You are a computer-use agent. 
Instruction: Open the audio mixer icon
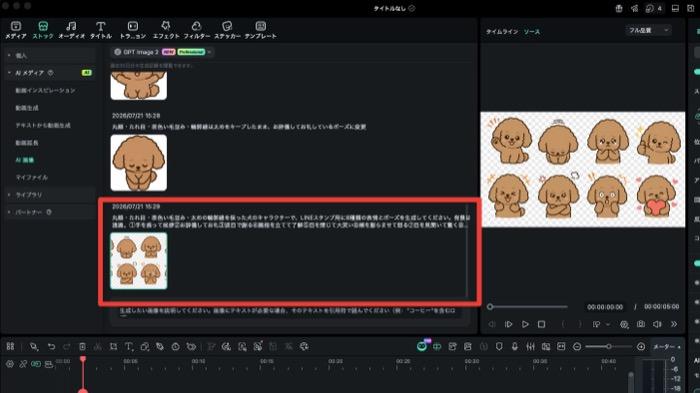[530, 347]
